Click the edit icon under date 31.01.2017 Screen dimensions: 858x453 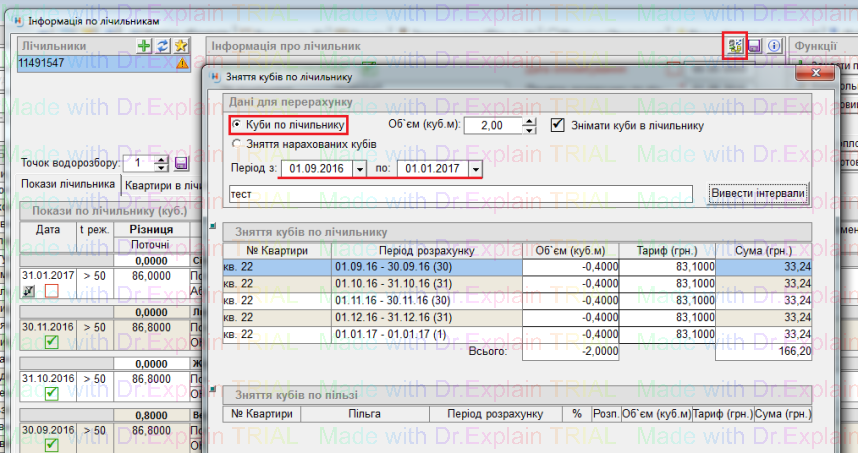pyautogui.click(x=31, y=290)
